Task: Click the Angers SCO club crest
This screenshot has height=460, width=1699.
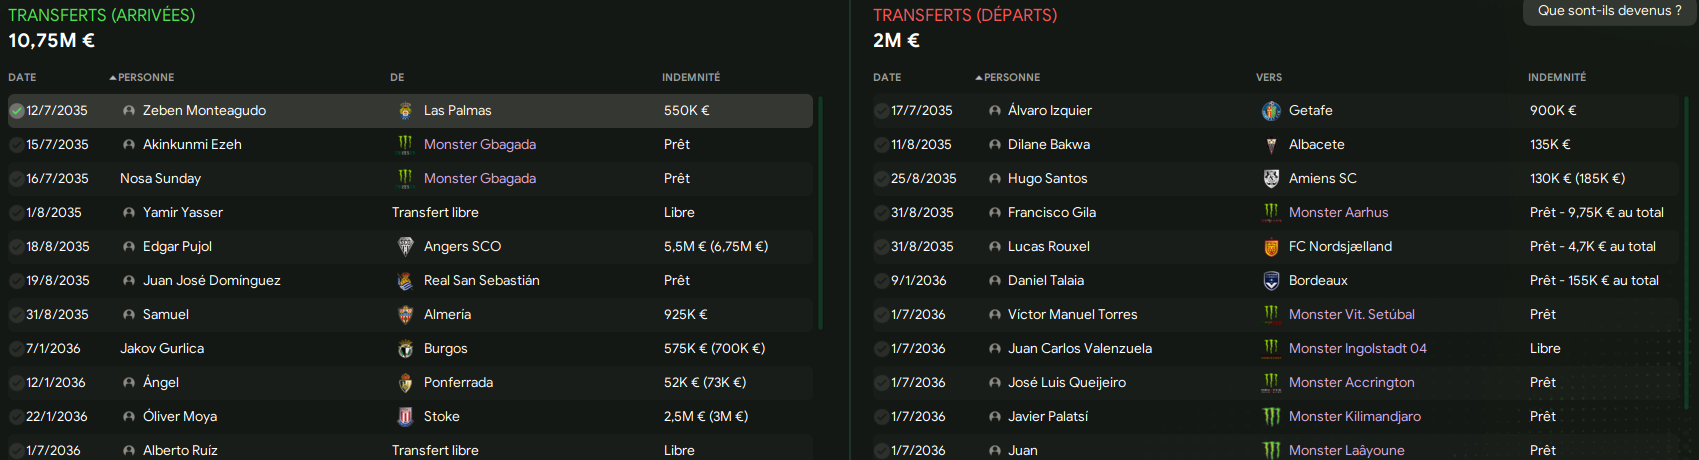Action: [405, 247]
